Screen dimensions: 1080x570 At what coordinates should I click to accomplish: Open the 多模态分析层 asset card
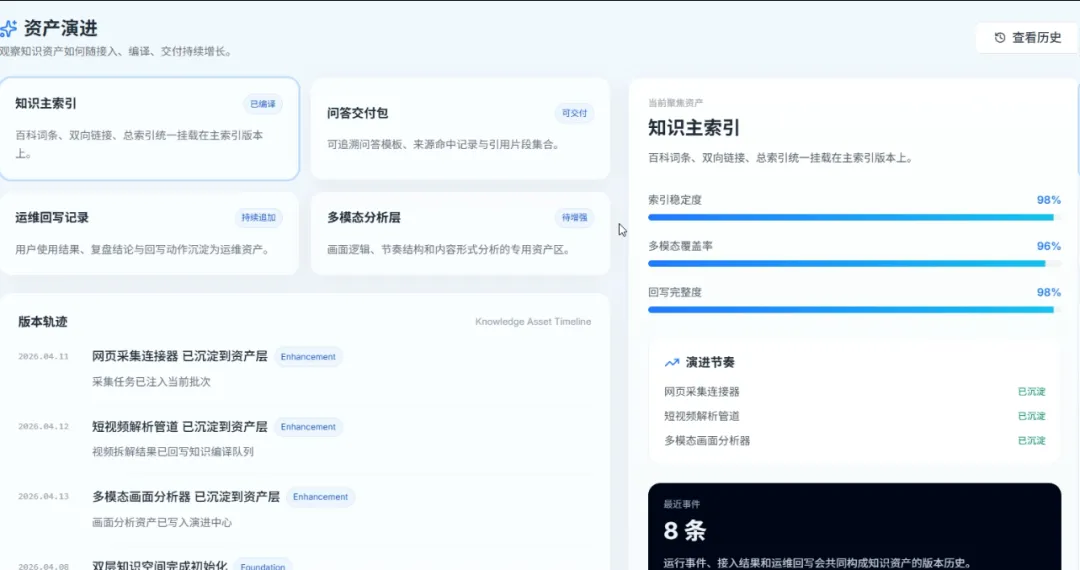[460, 234]
